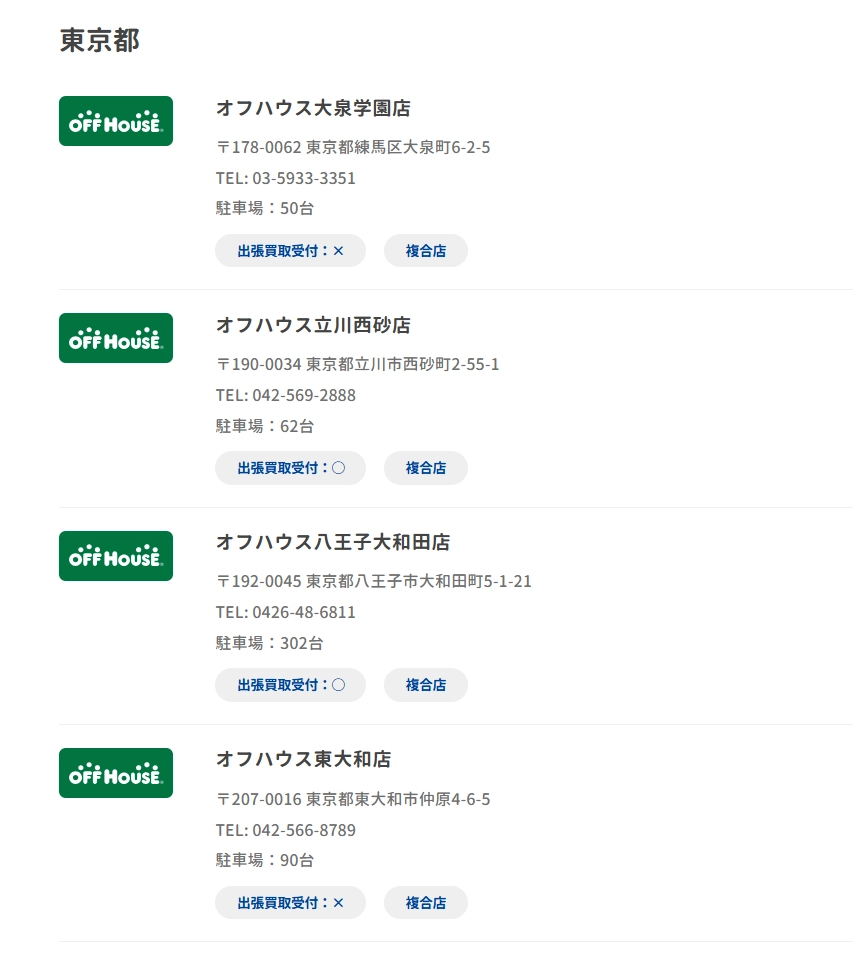Click 出張買取受付 tag under 東大和店
The height and width of the screenshot is (957, 853).
(x=290, y=903)
